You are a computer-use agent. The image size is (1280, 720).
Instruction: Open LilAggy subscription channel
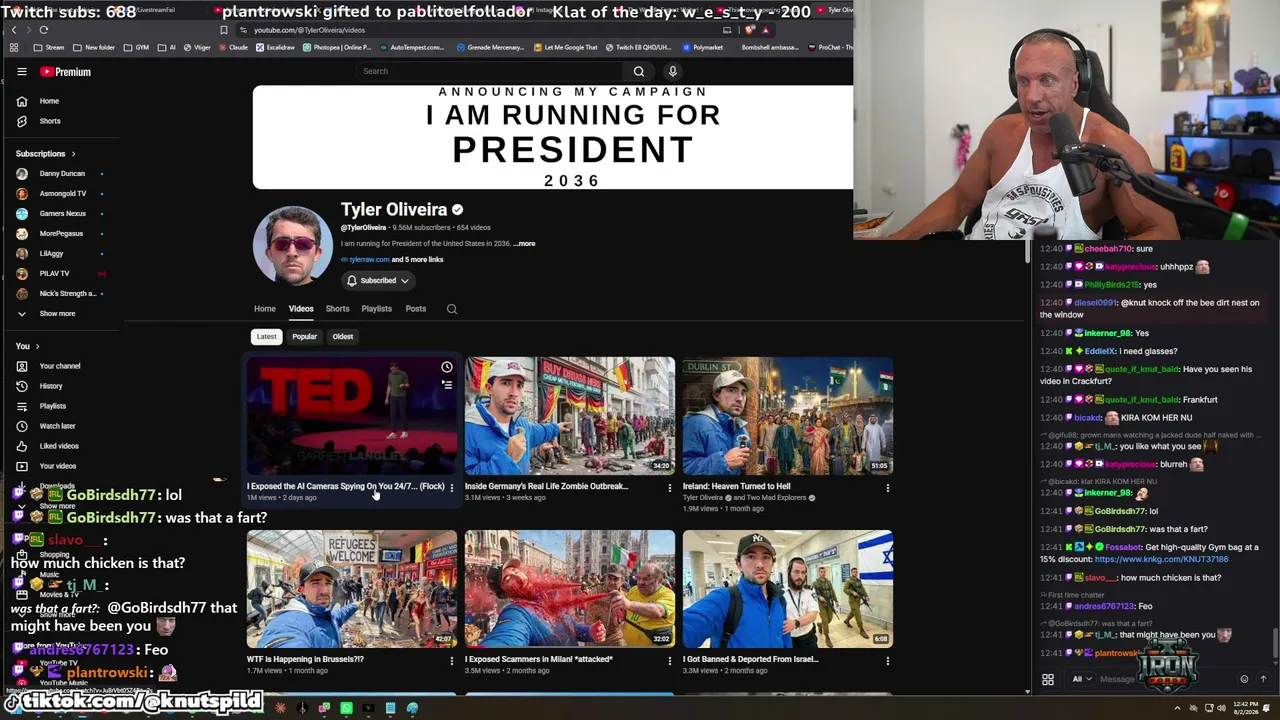click(52, 254)
